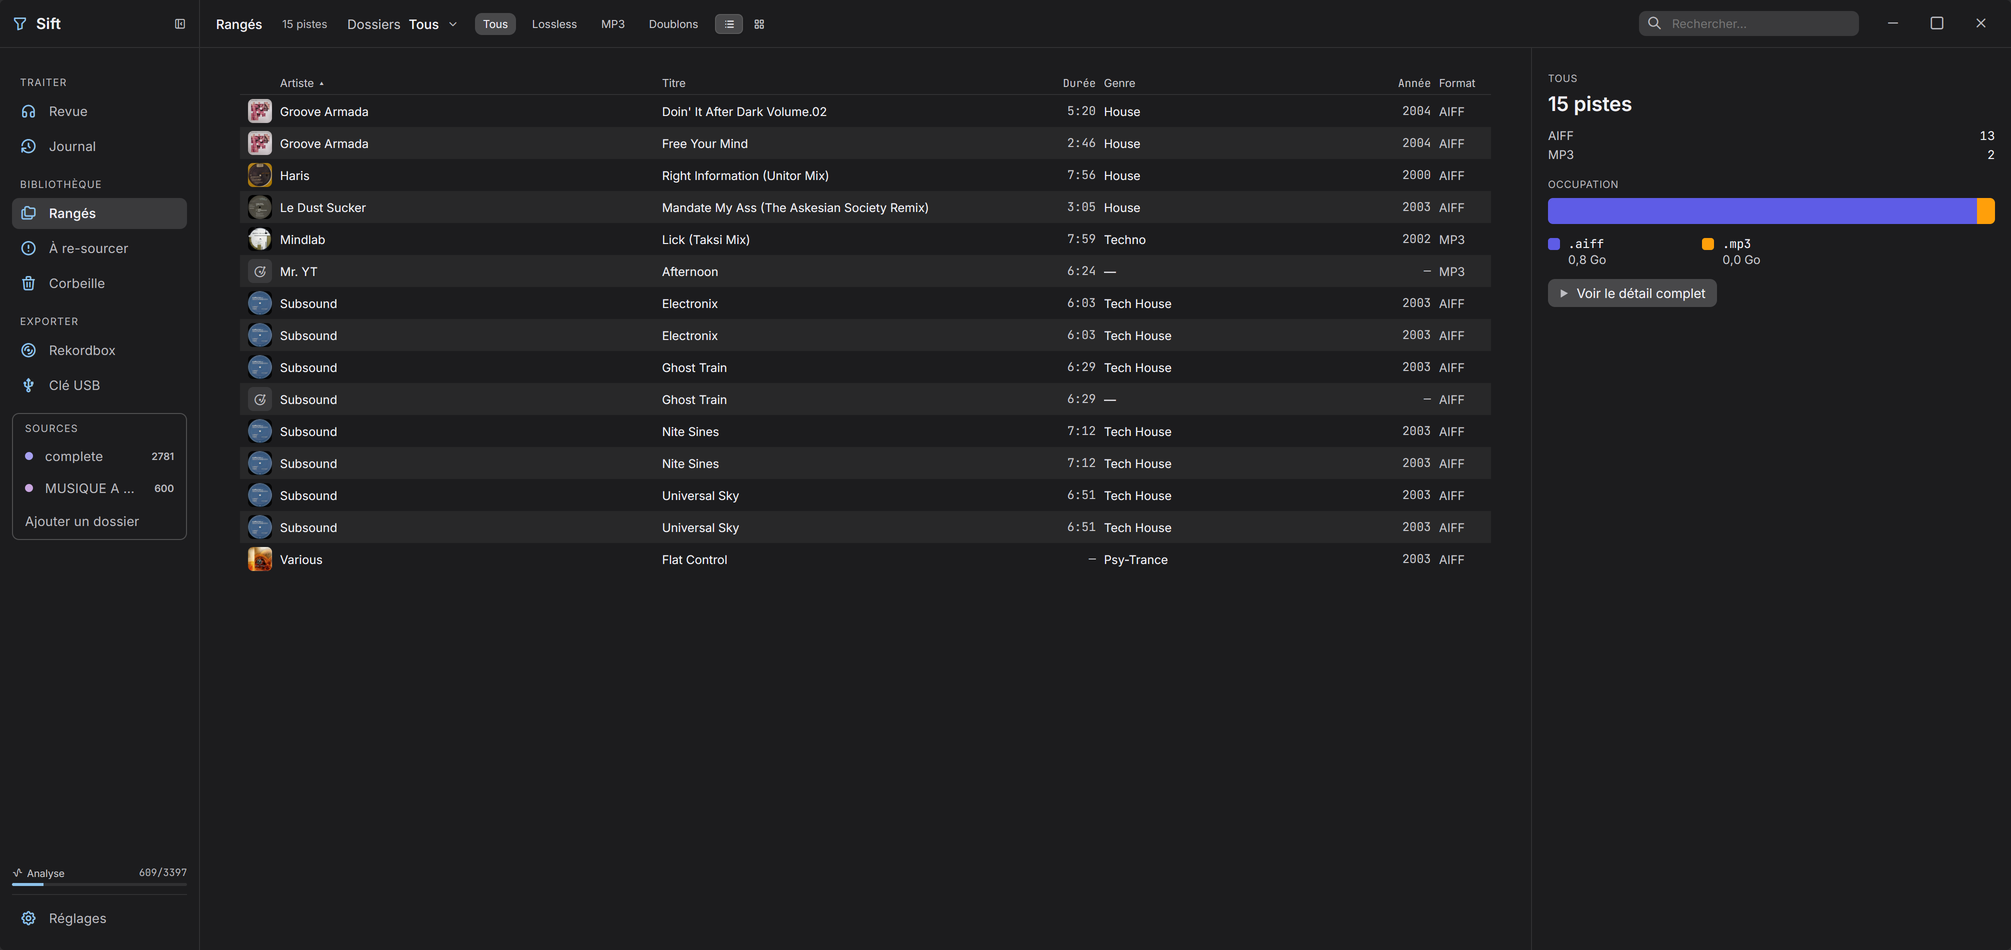Focus the Rechercher search field

pyautogui.click(x=1749, y=23)
